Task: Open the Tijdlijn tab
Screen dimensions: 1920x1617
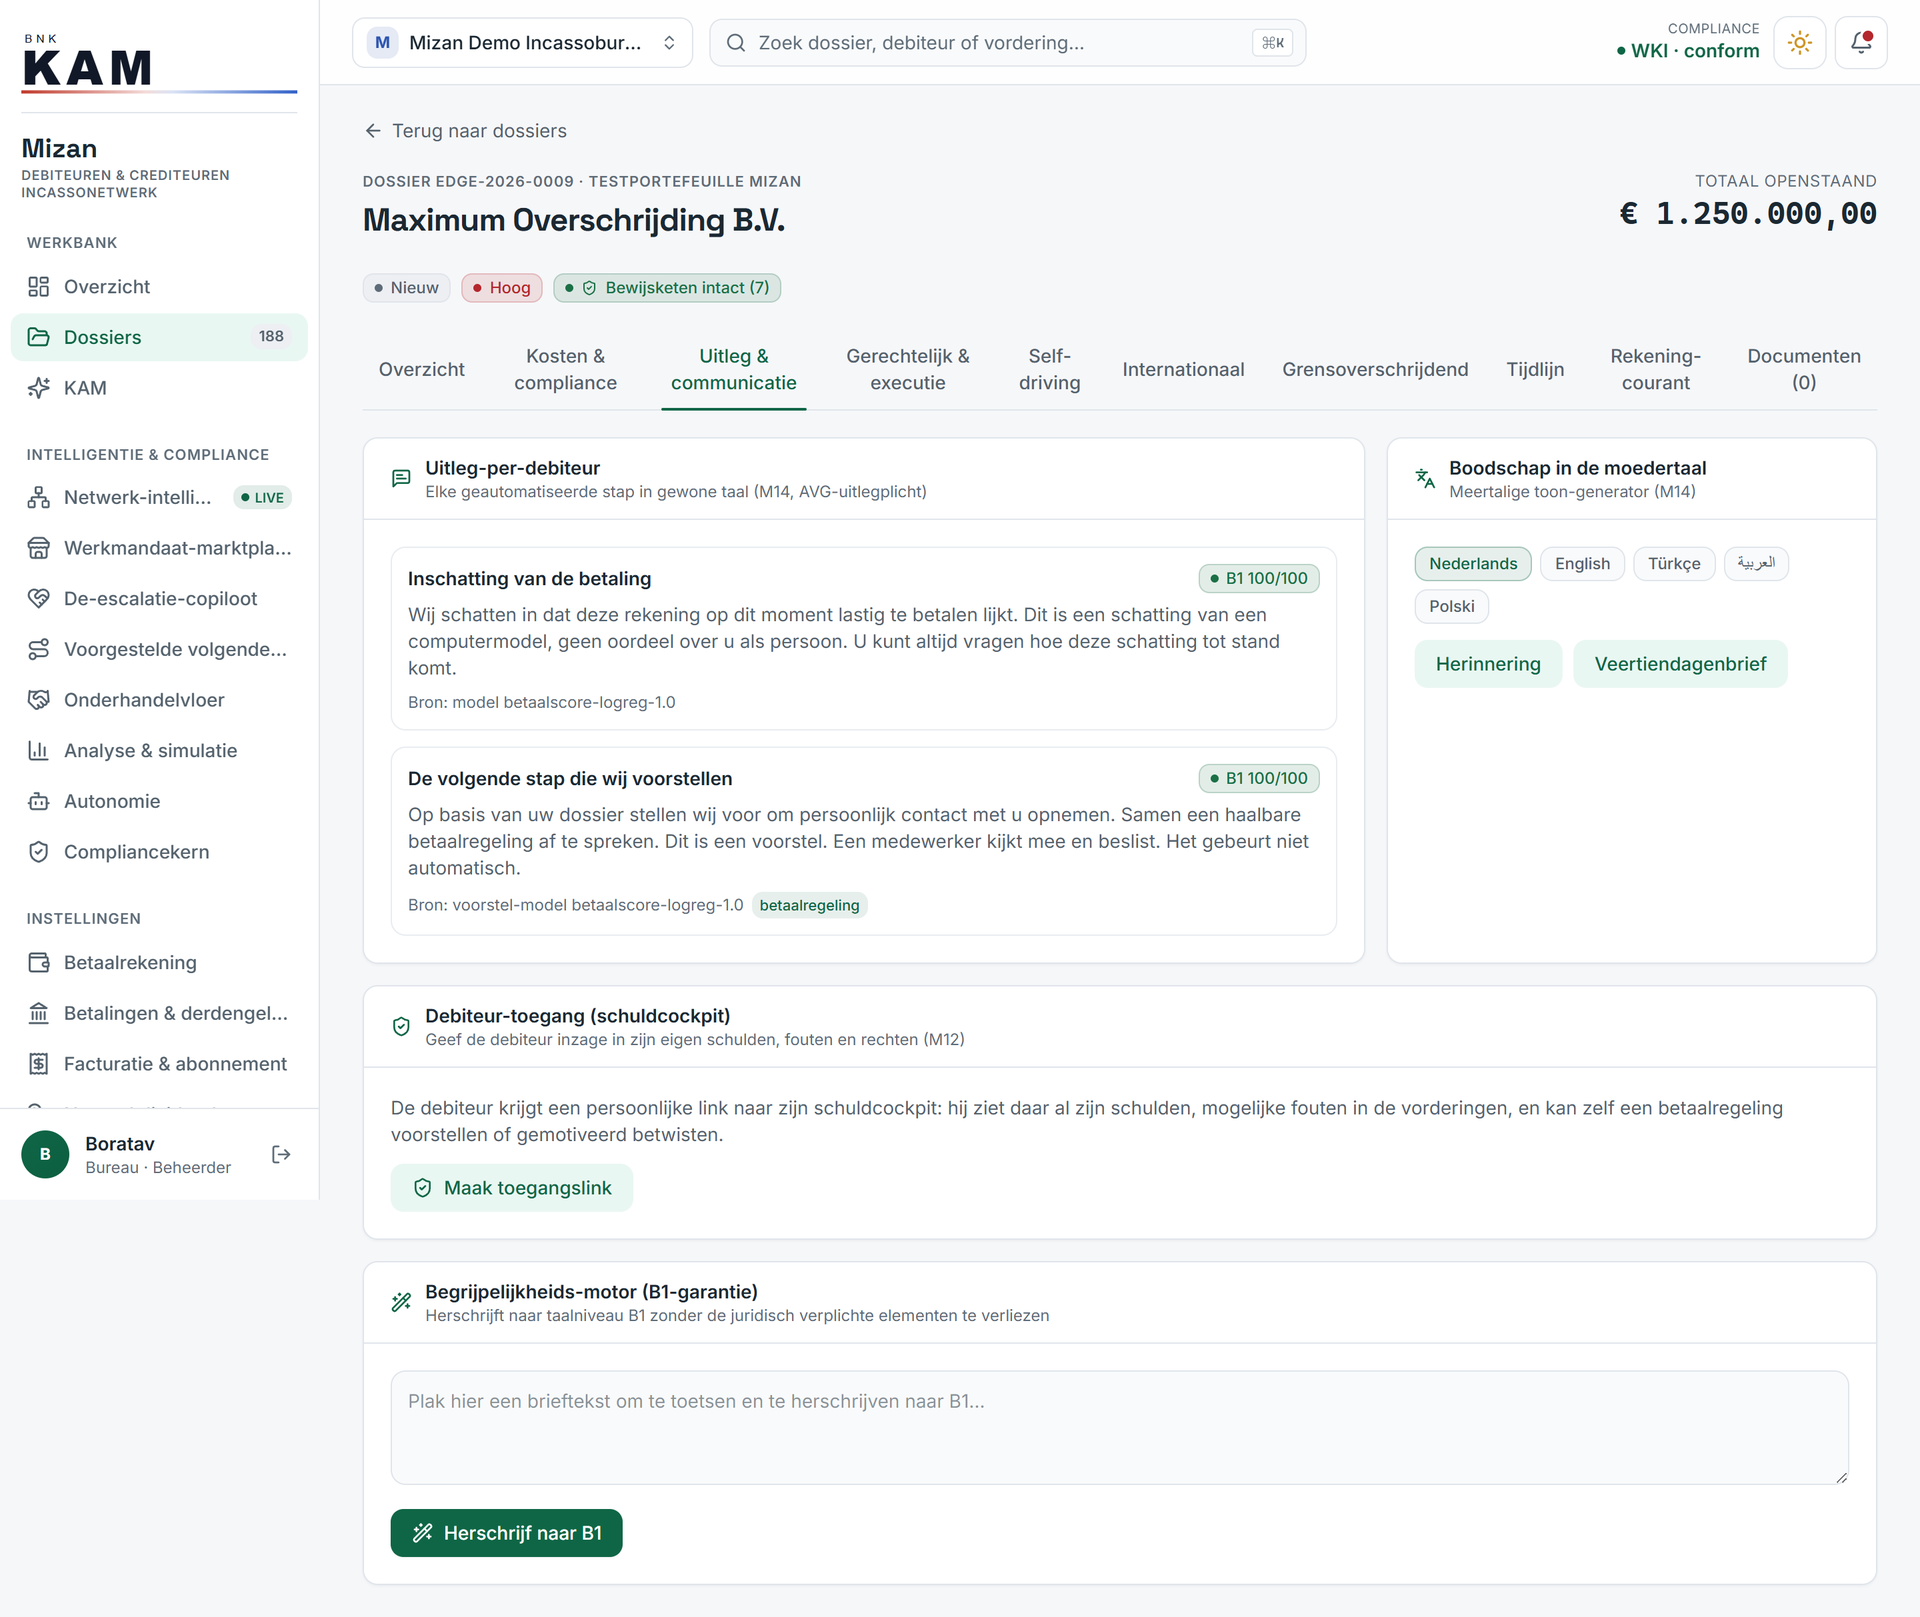Action: [1535, 369]
